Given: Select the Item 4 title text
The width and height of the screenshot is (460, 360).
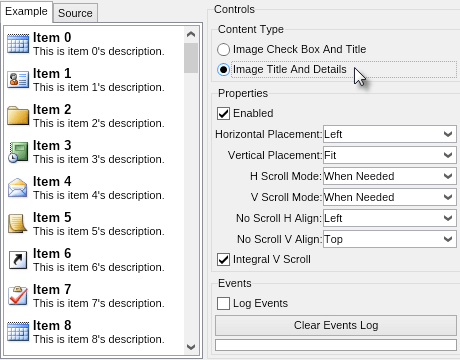Looking at the screenshot, I should (x=52, y=181).
